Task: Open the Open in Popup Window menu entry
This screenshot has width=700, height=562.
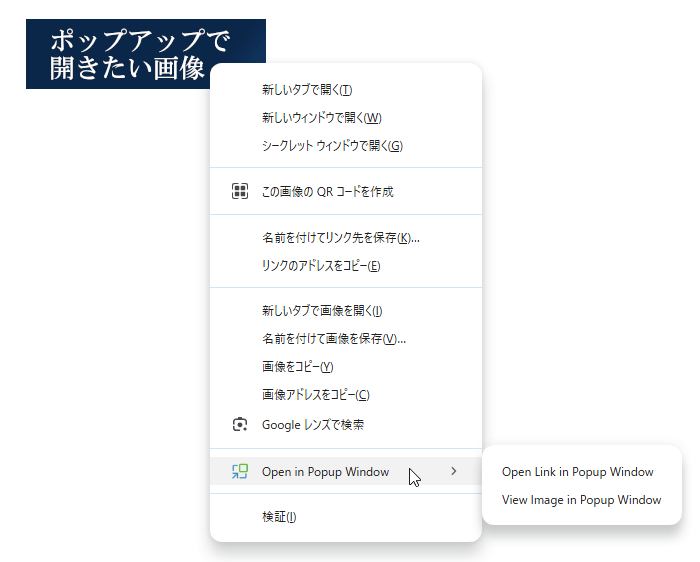Action: 346,471
